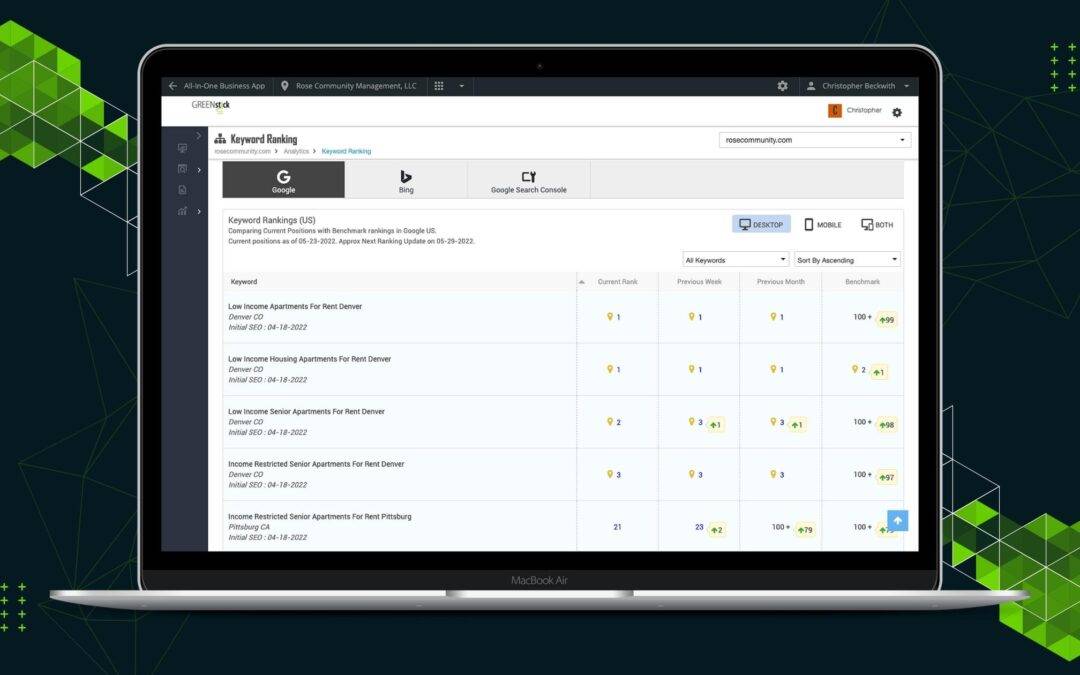1080x675 pixels.
Task: Switch rankings view to BOTH devices
Action: pos(877,224)
